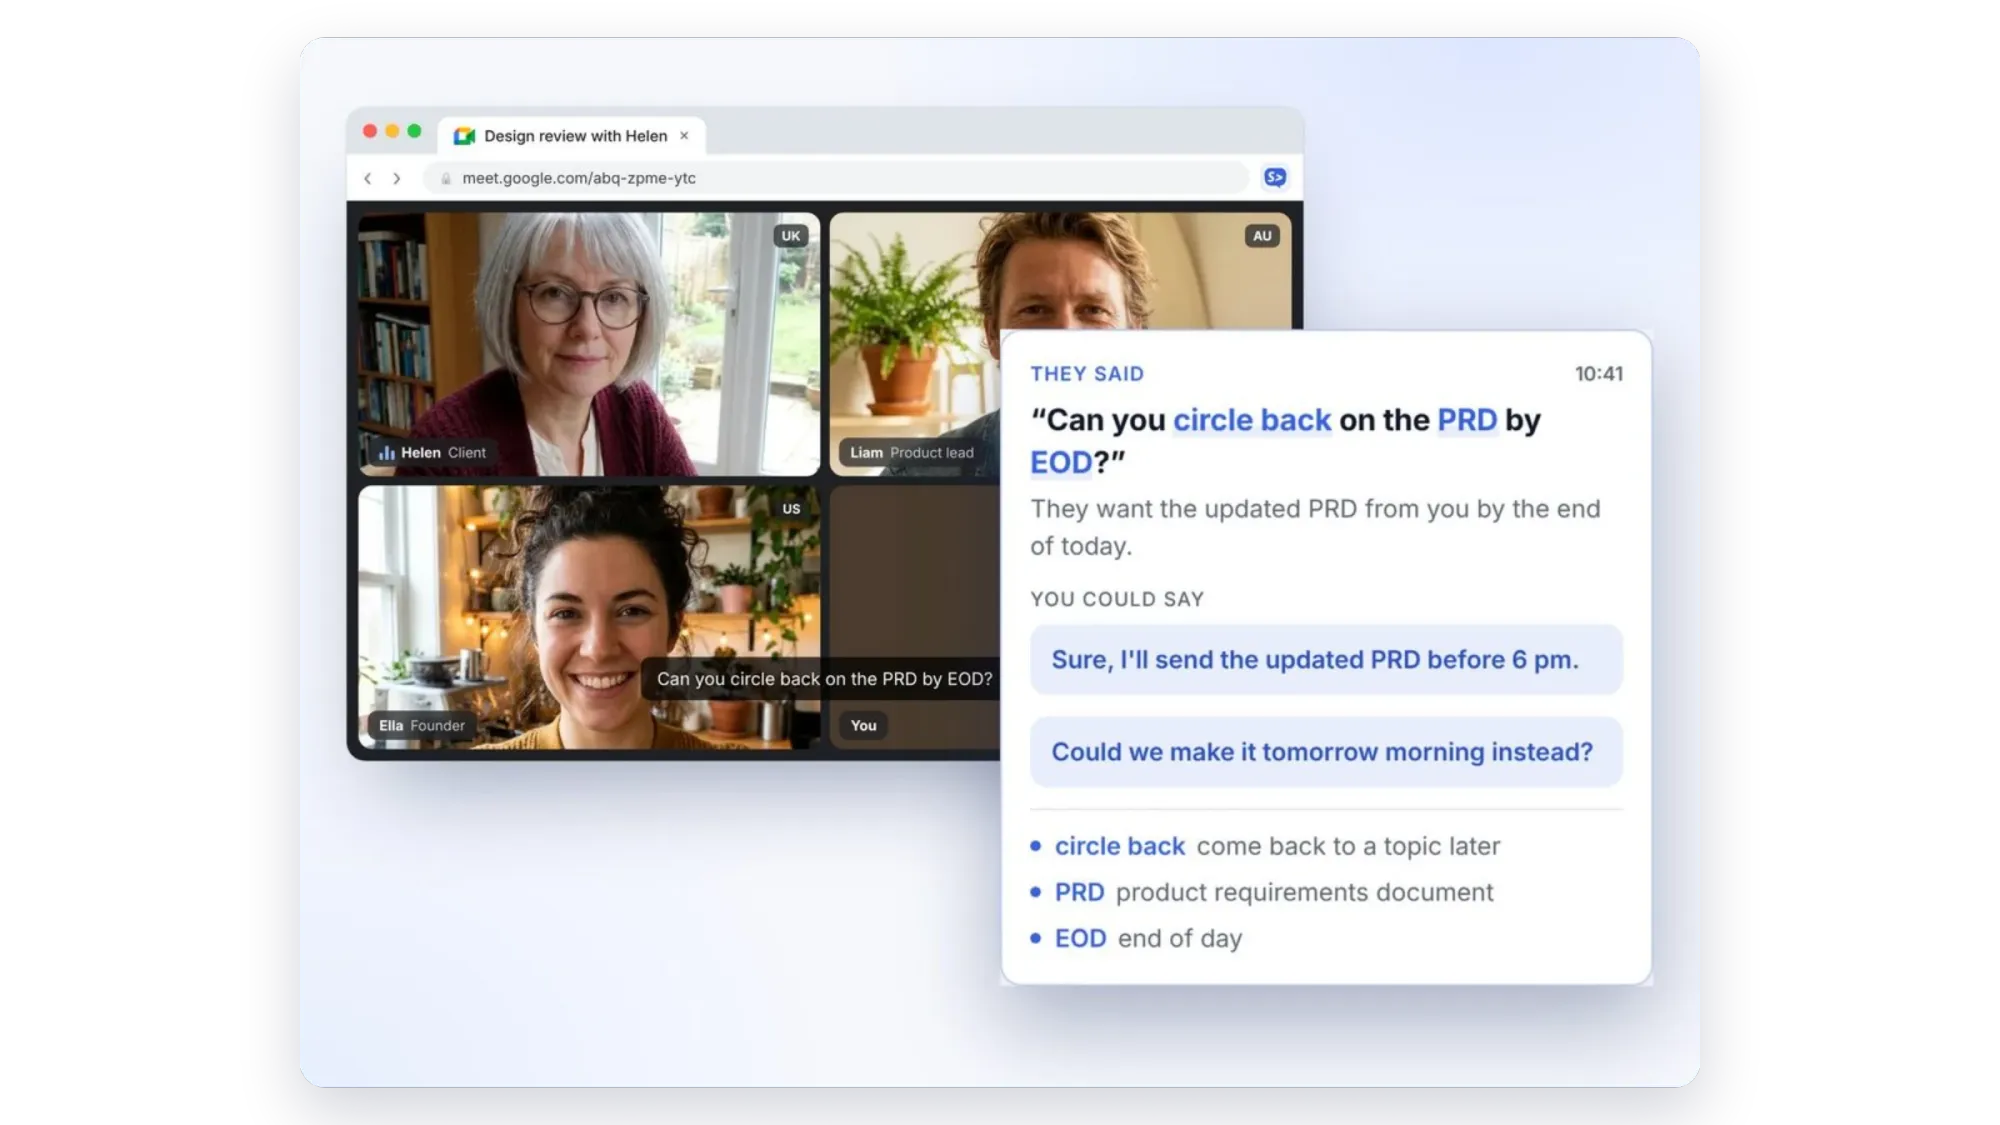2000x1125 pixels.
Task: Click the explanation 'They want the updated PRD…'
Action: pyautogui.click(x=1315, y=527)
